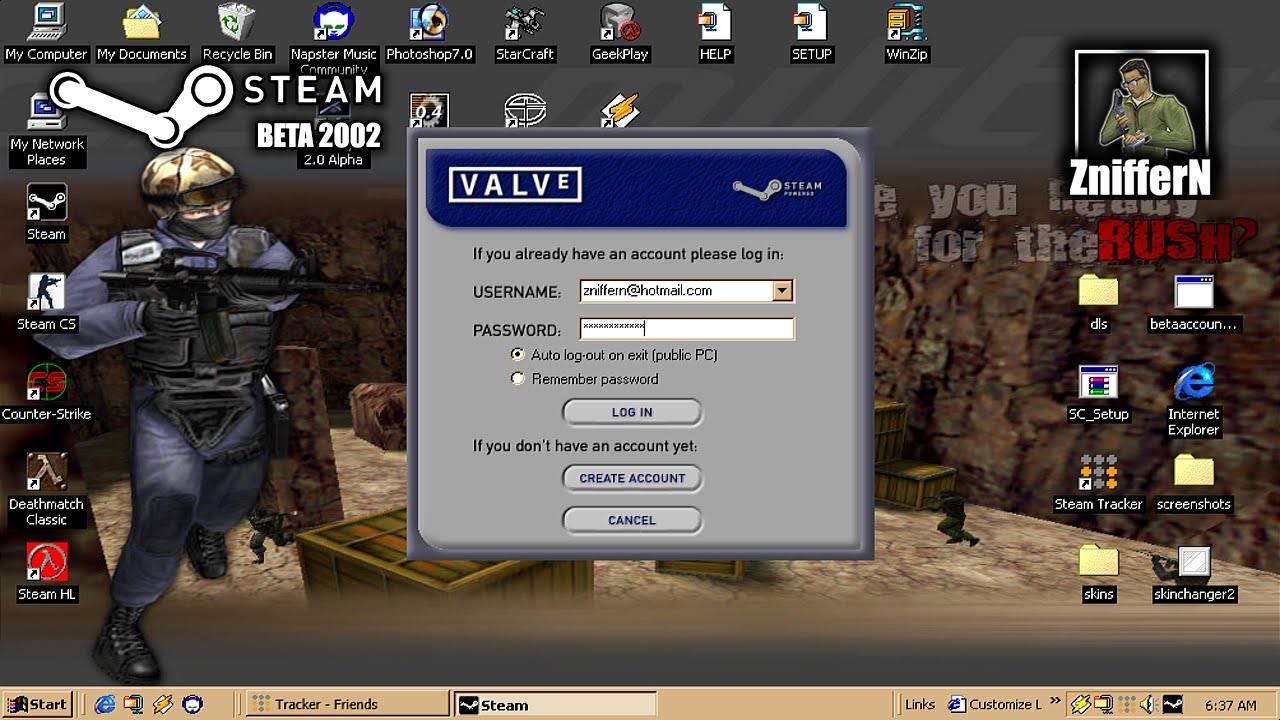
Task: Open the My Computer desktop icon
Action: [x=46, y=22]
